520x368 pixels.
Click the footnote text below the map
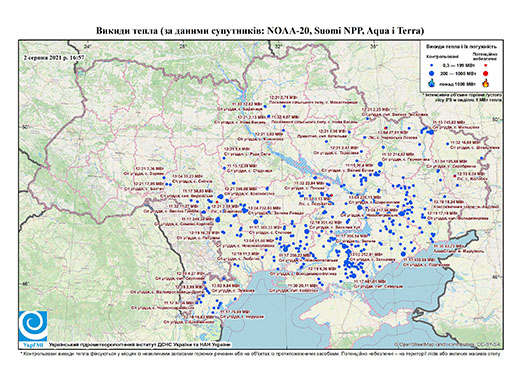[260, 353]
